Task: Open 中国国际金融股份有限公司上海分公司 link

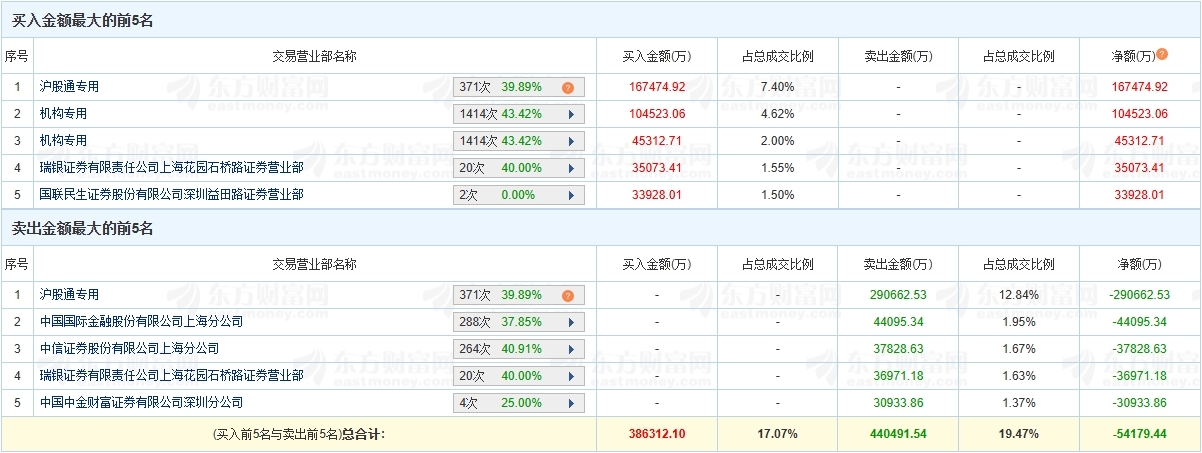Action: [141, 322]
